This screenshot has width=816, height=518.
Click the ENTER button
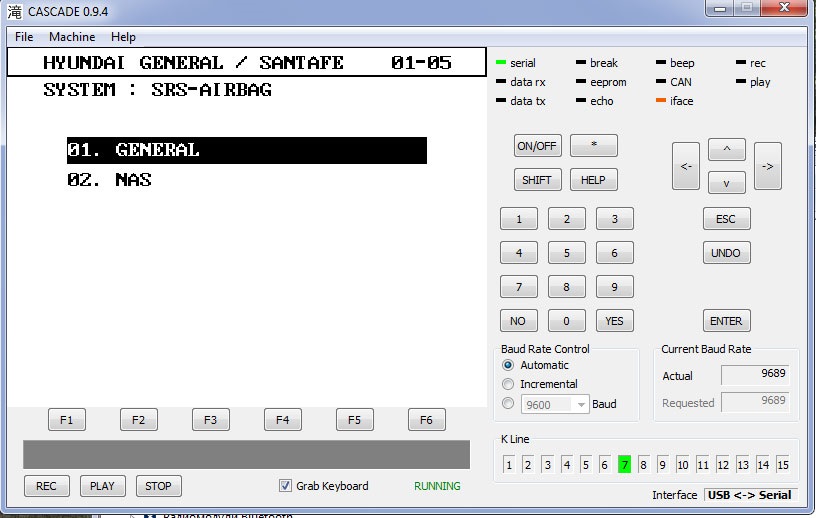[x=726, y=321]
